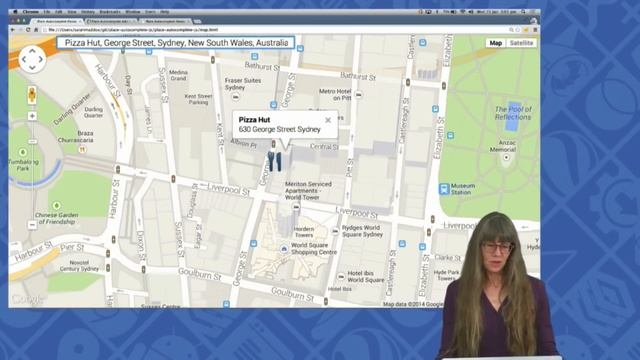Open the History menu
The width and height of the screenshot is (640, 360).
coord(88,12)
